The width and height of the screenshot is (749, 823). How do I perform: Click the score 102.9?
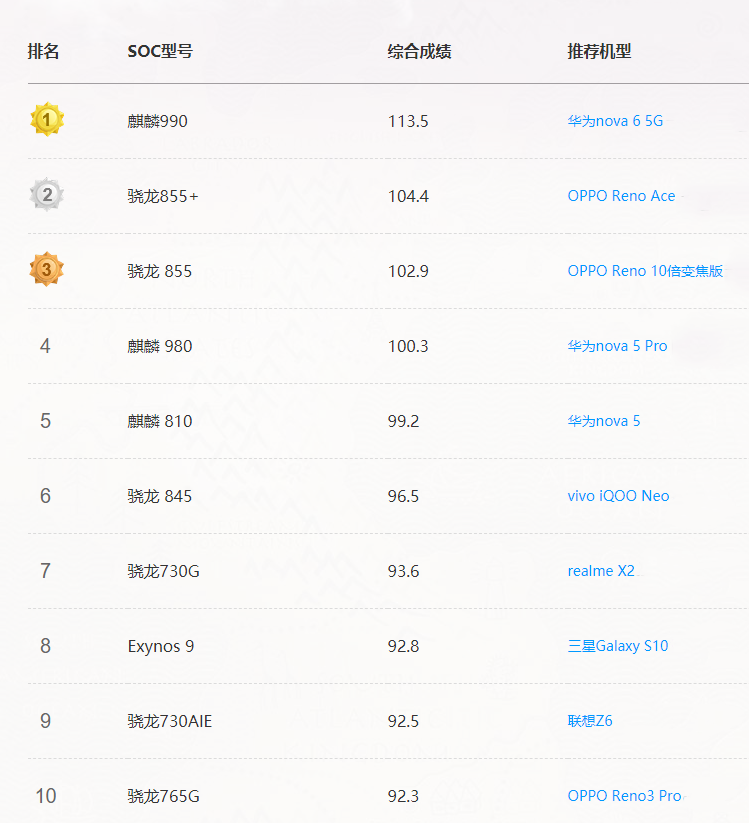(x=408, y=271)
